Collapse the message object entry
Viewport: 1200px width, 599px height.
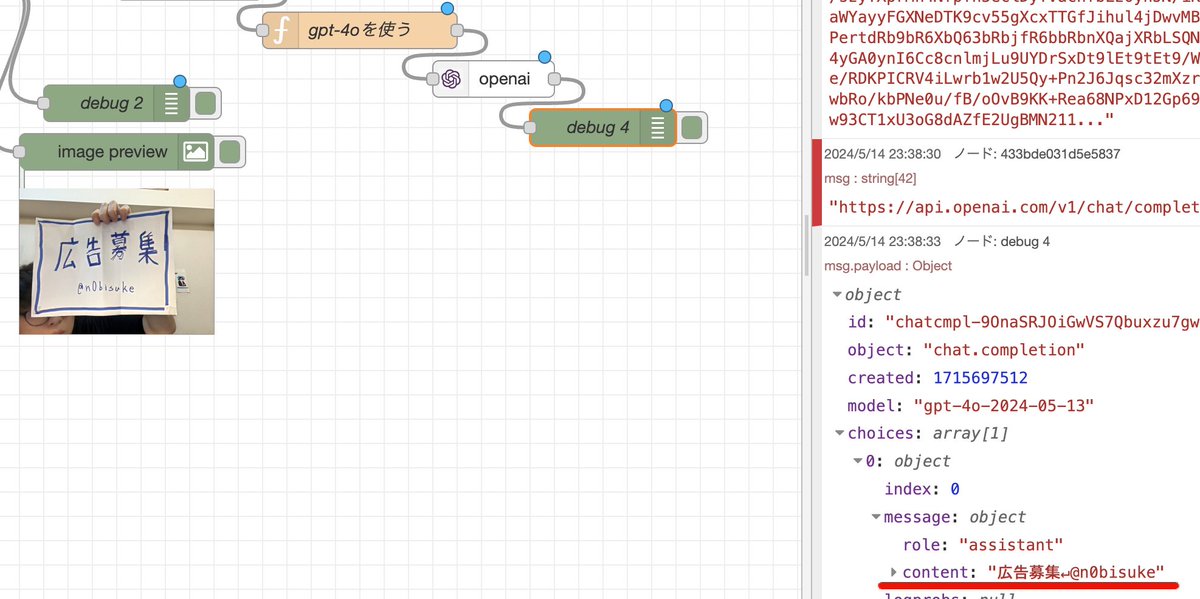pos(875,517)
